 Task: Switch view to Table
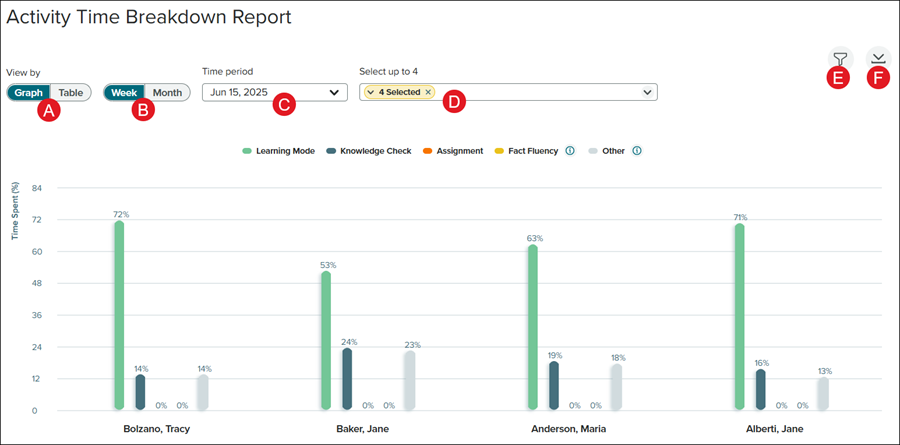(x=70, y=92)
